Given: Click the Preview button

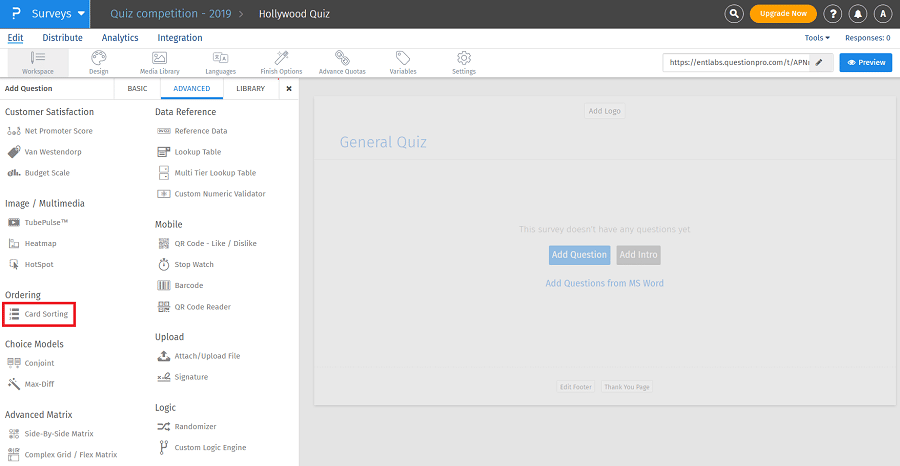Looking at the screenshot, I should click(866, 63).
